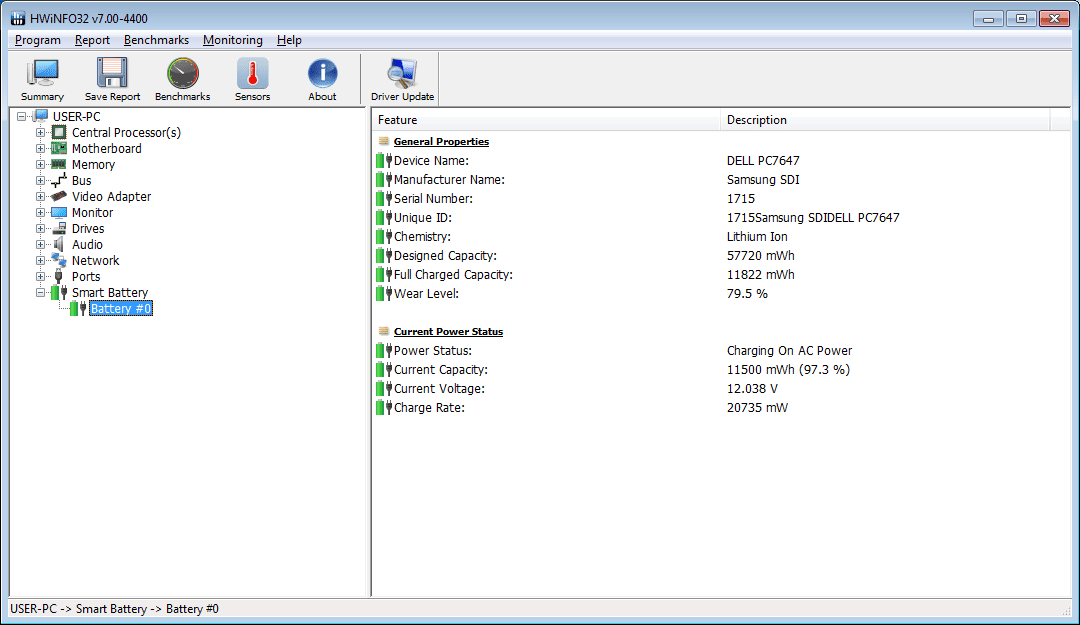Expand the Network node
The height and width of the screenshot is (625, 1080).
pyautogui.click(x=41, y=260)
